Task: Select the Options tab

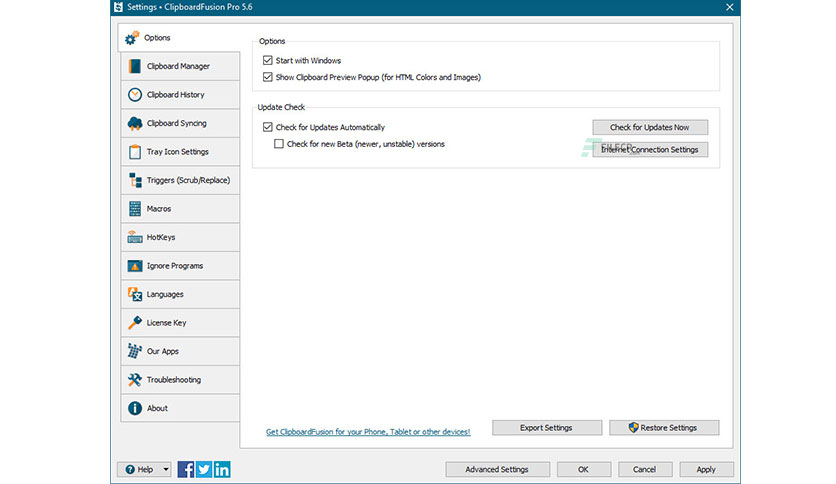Action: 179,38
